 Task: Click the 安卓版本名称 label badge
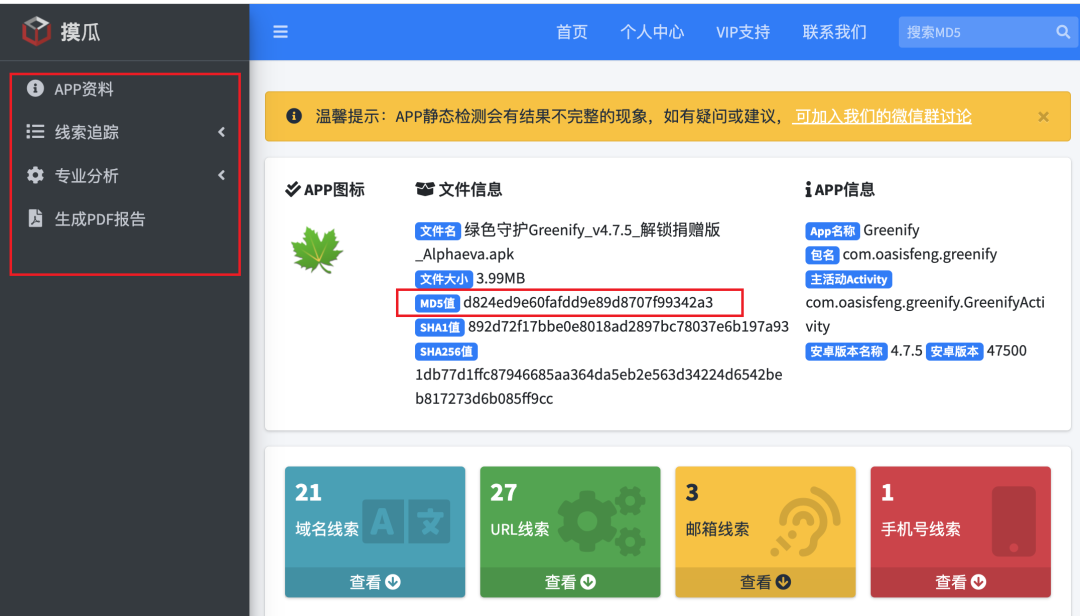coord(846,351)
